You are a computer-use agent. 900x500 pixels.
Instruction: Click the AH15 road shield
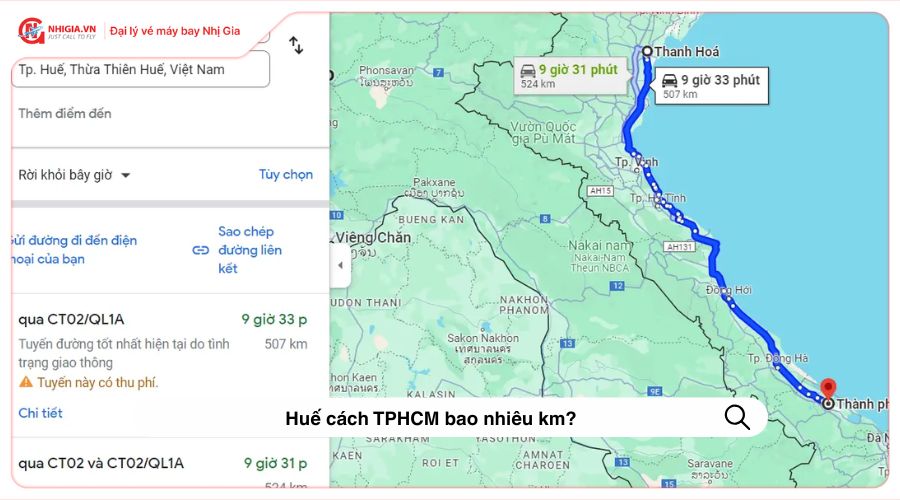coord(600,191)
